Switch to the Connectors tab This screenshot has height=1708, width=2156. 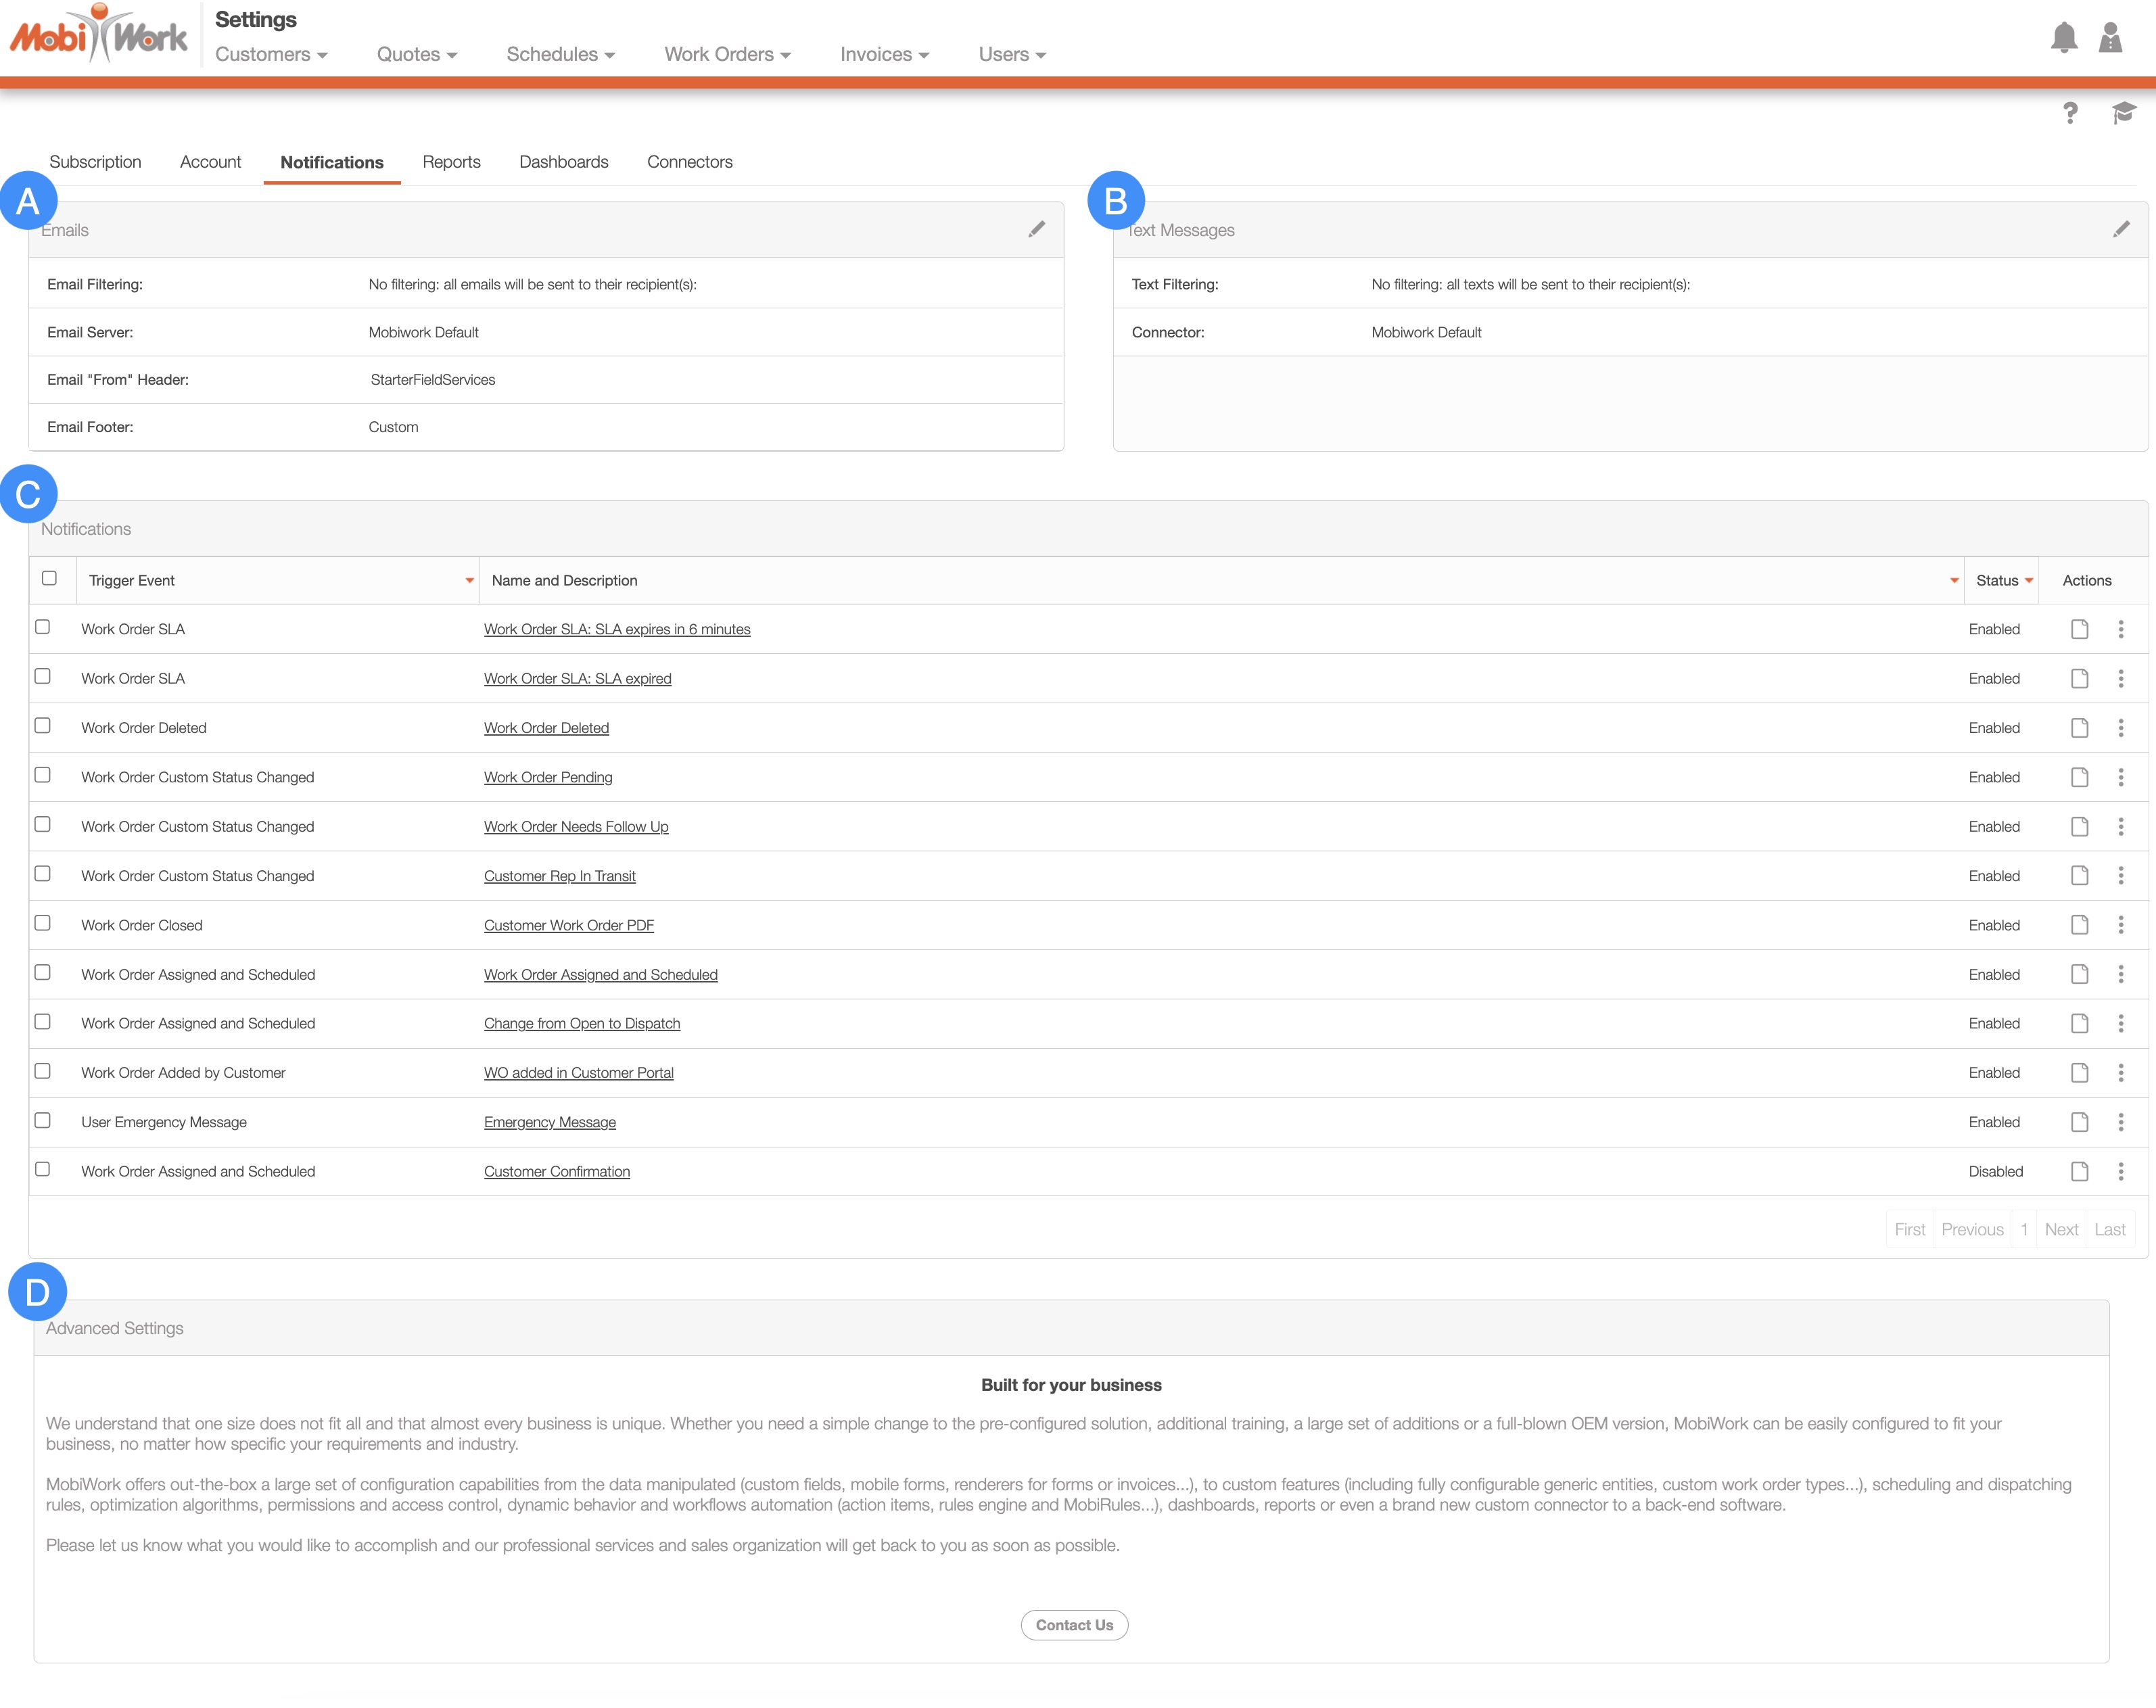(689, 162)
